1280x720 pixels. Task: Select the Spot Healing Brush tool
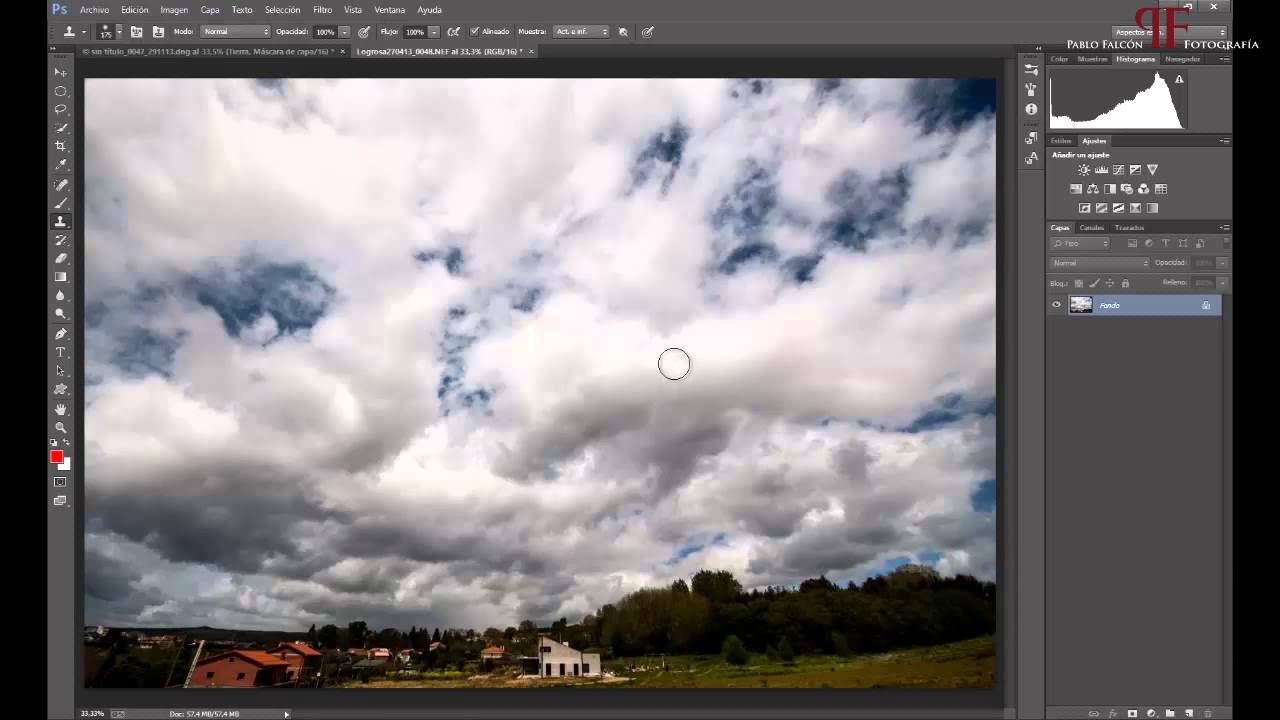coord(61,185)
